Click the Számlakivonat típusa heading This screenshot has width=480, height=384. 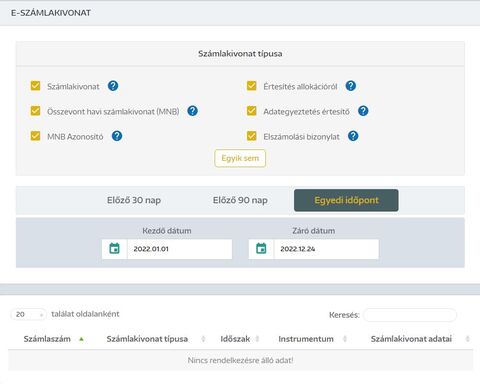[x=240, y=54]
